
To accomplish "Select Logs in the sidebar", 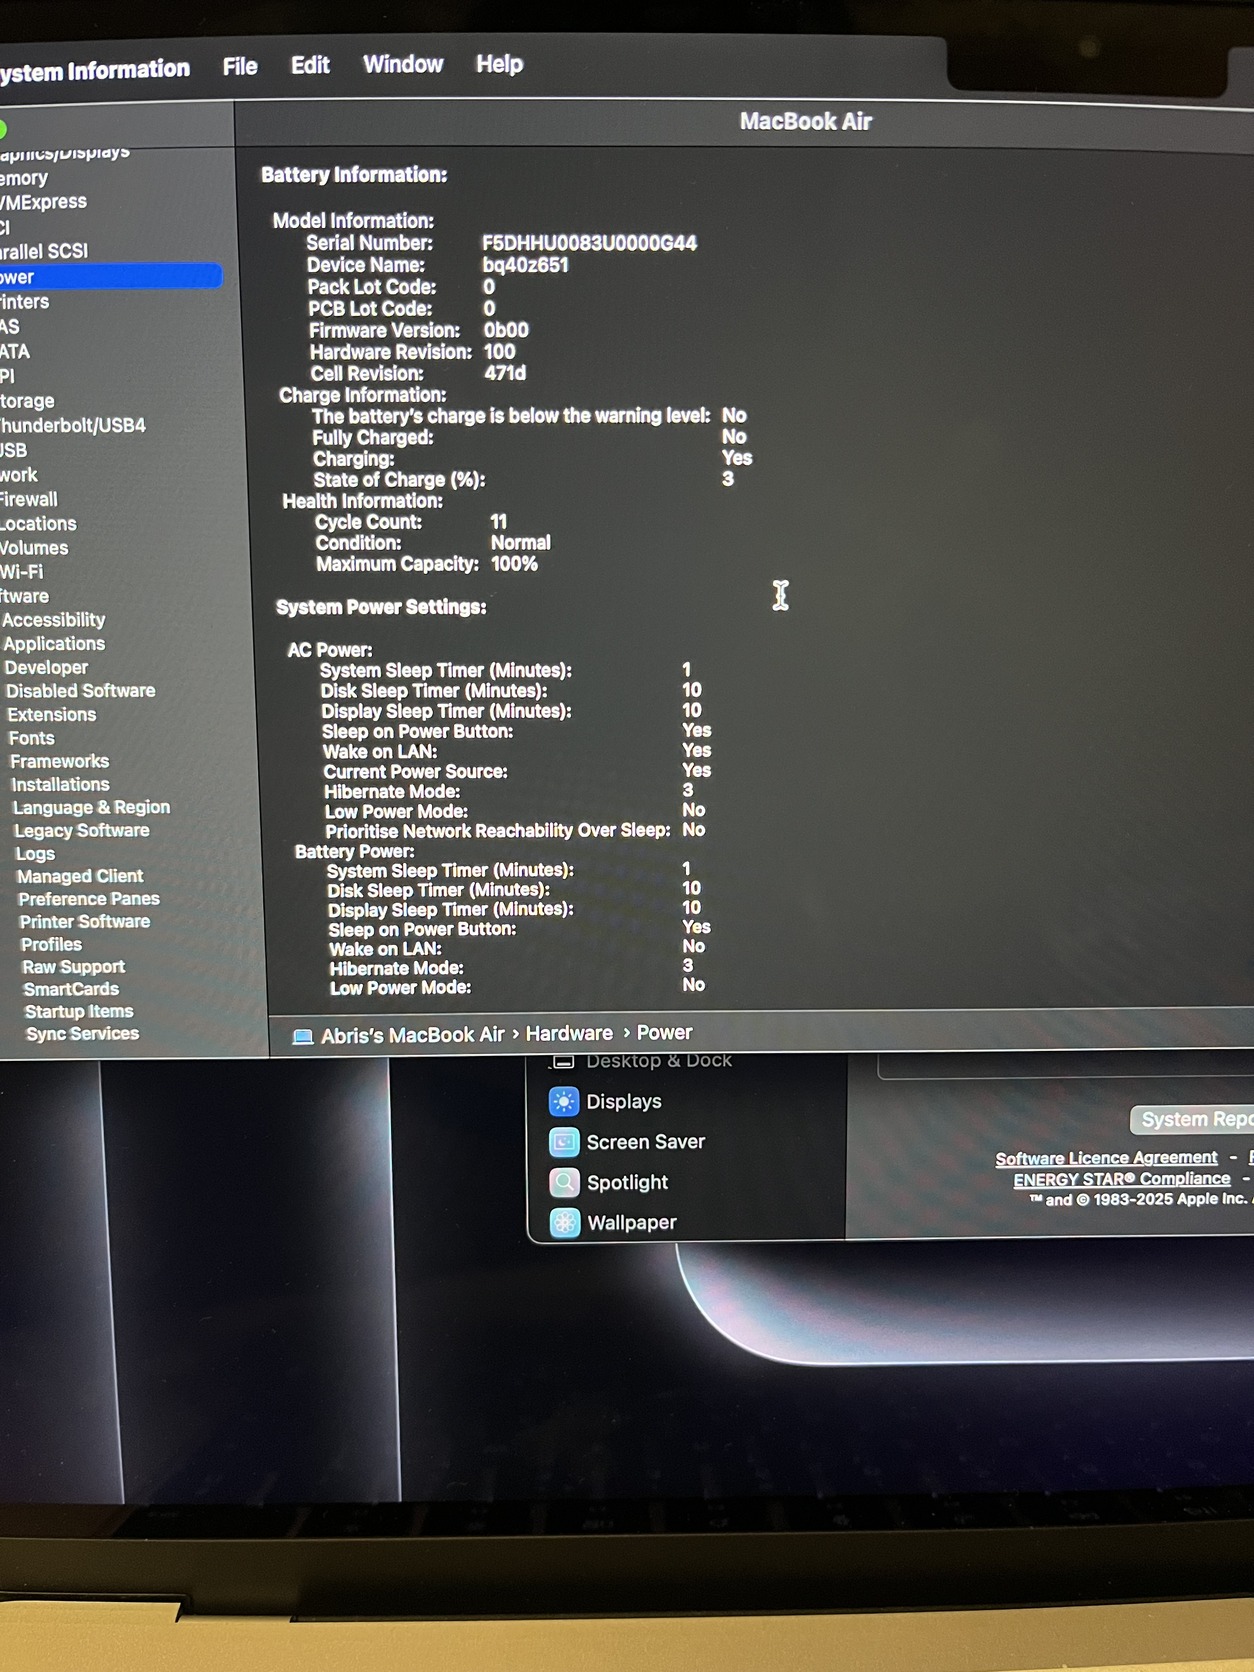I will click(x=35, y=854).
